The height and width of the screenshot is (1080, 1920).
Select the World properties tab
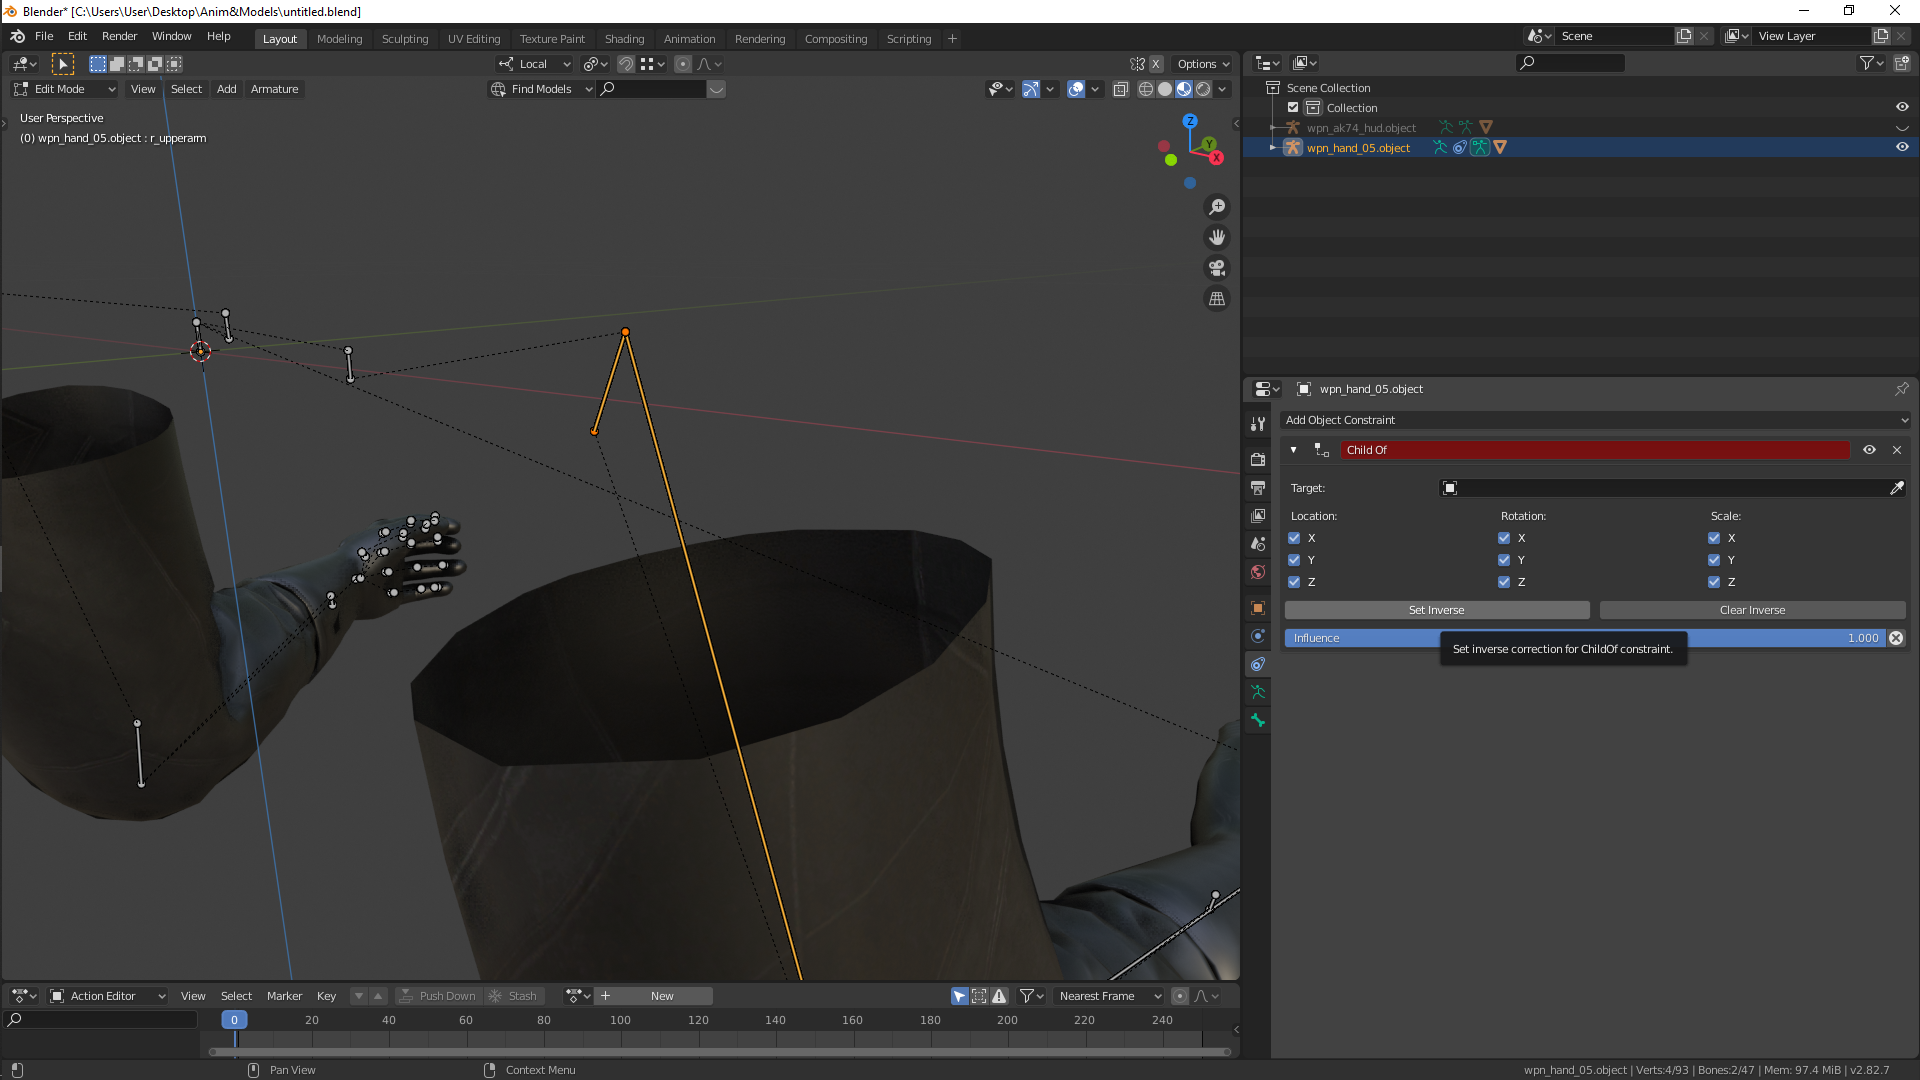click(1257, 572)
